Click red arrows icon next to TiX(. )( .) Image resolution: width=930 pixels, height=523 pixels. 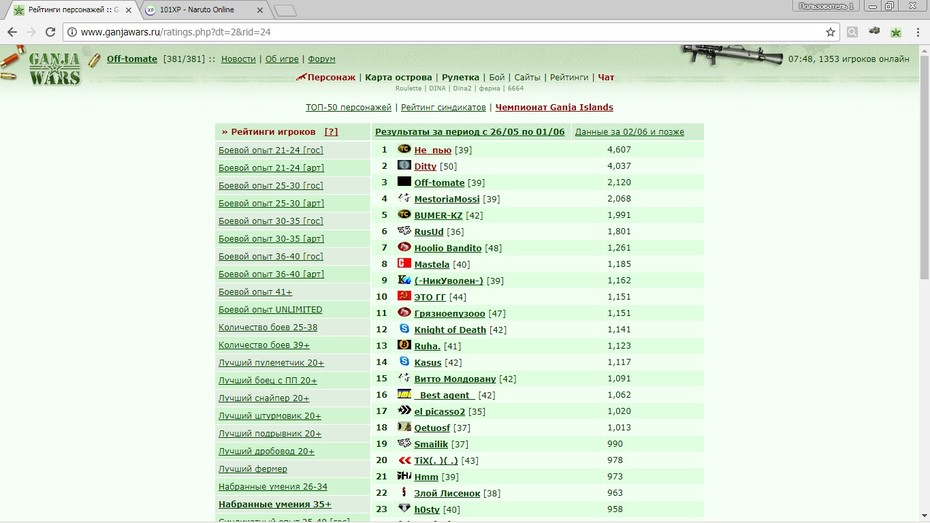pyautogui.click(x=404, y=460)
